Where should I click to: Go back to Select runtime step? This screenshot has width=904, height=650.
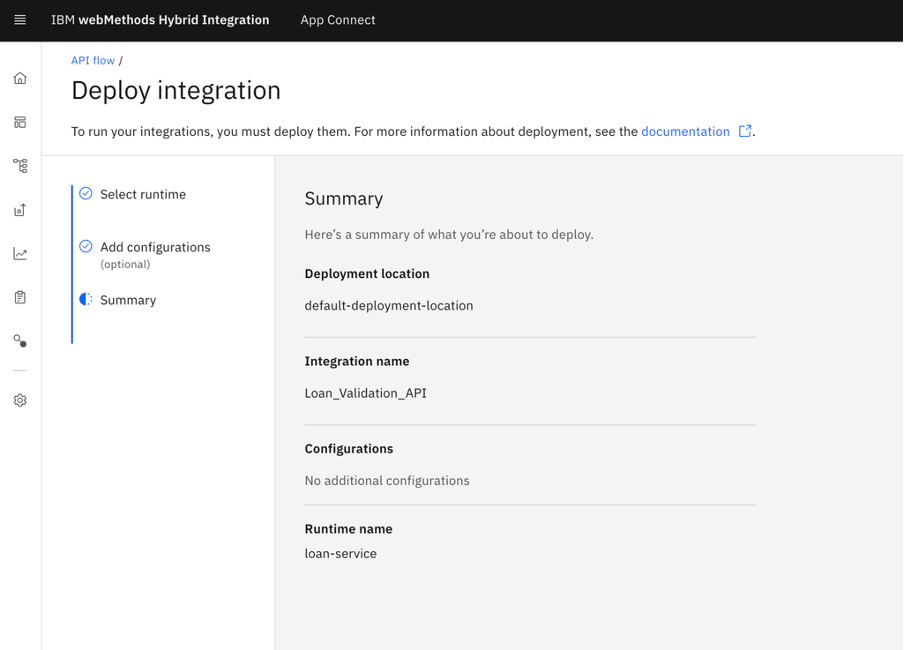click(x=143, y=194)
